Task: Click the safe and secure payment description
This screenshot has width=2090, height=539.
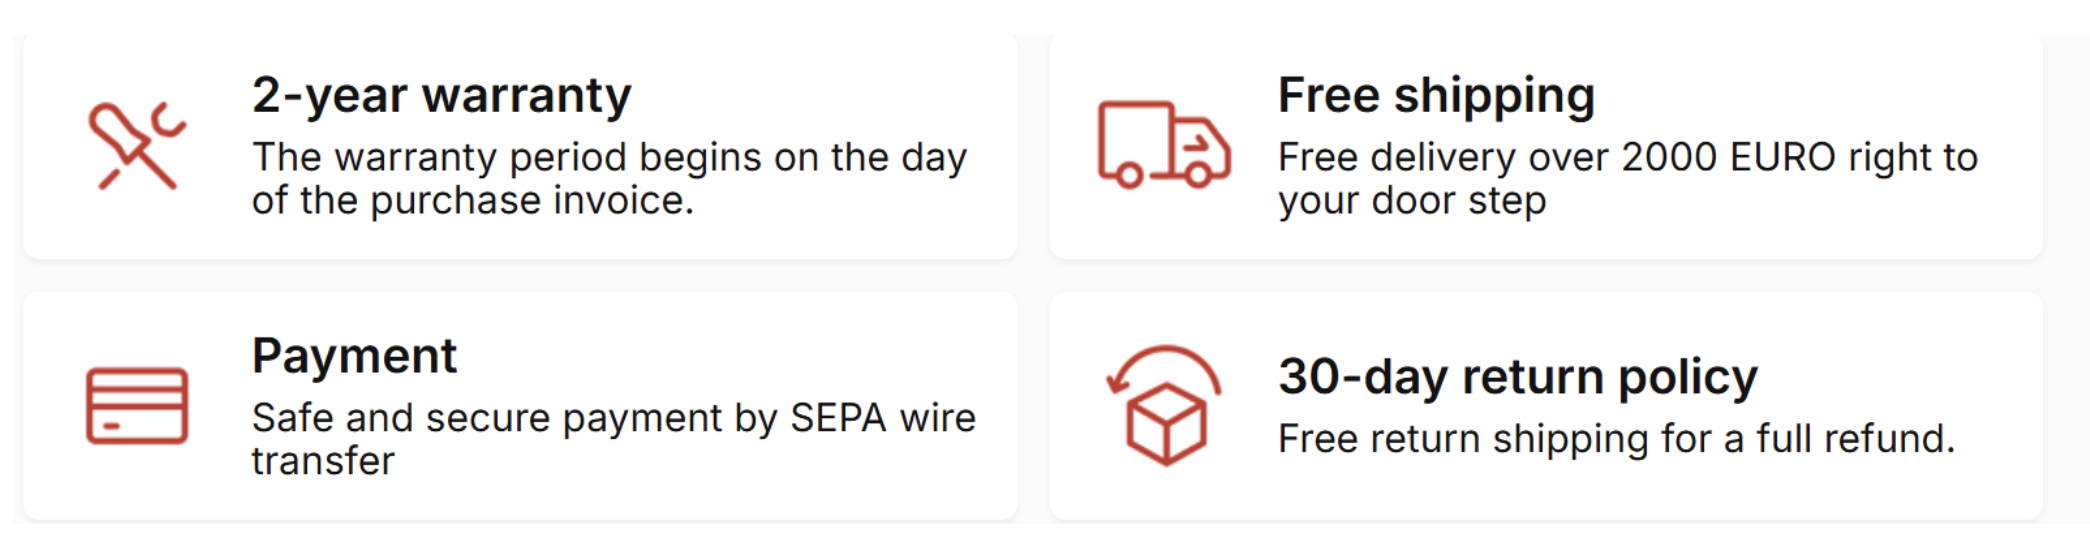Action: pyautogui.click(x=613, y=438)
